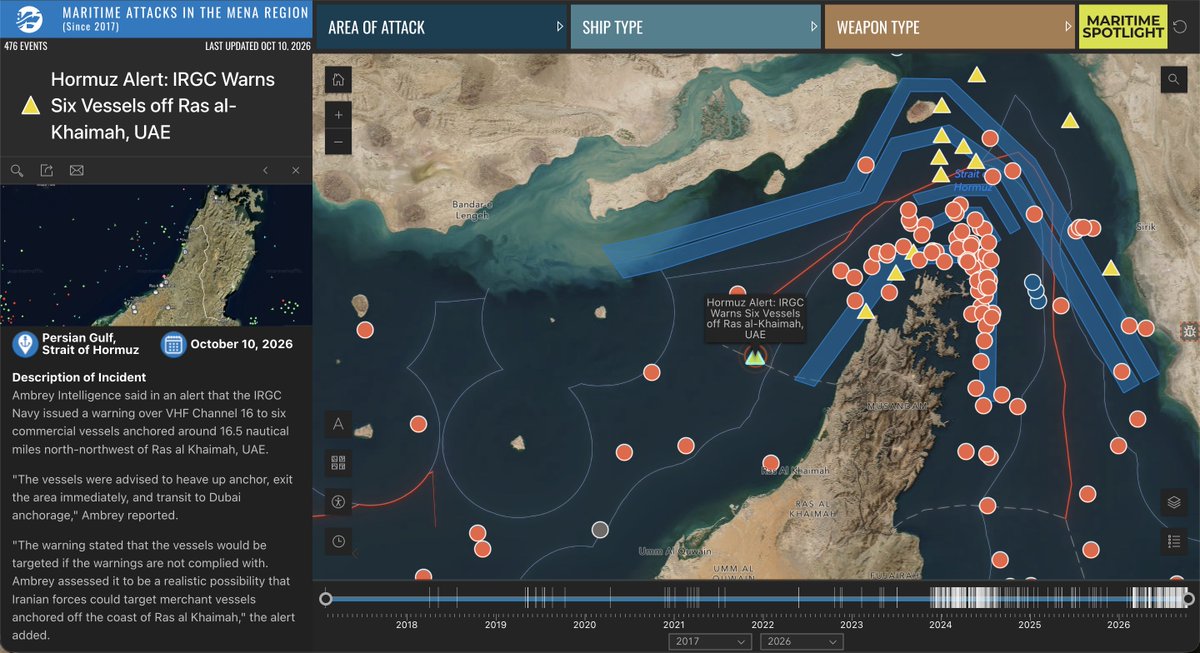Click the 'Description of Incident' heading
The width and height of the screenshot is (1200, 653).
79,377
